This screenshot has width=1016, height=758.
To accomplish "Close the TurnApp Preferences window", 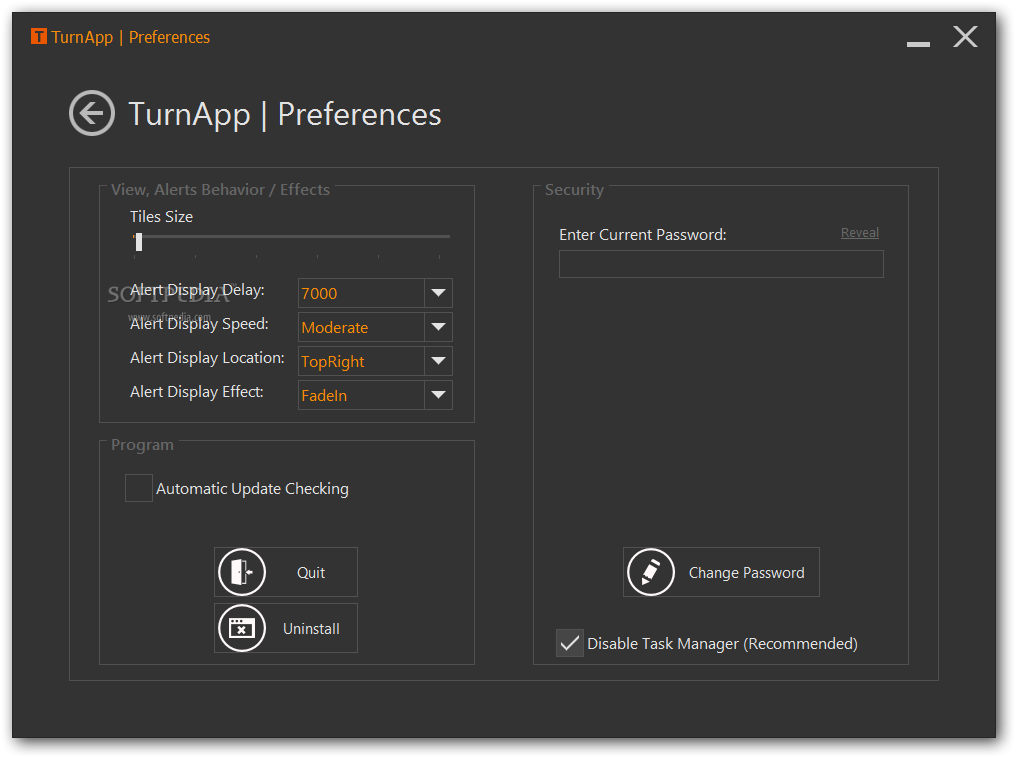I will pyautogui.click(x=965, y=37).
